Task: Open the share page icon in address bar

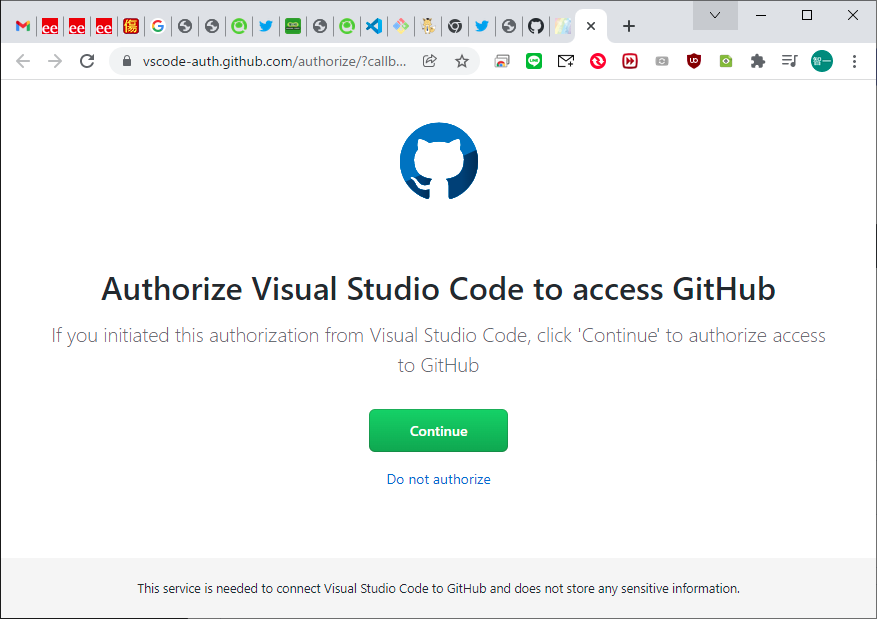Action: tap(430, 61)
